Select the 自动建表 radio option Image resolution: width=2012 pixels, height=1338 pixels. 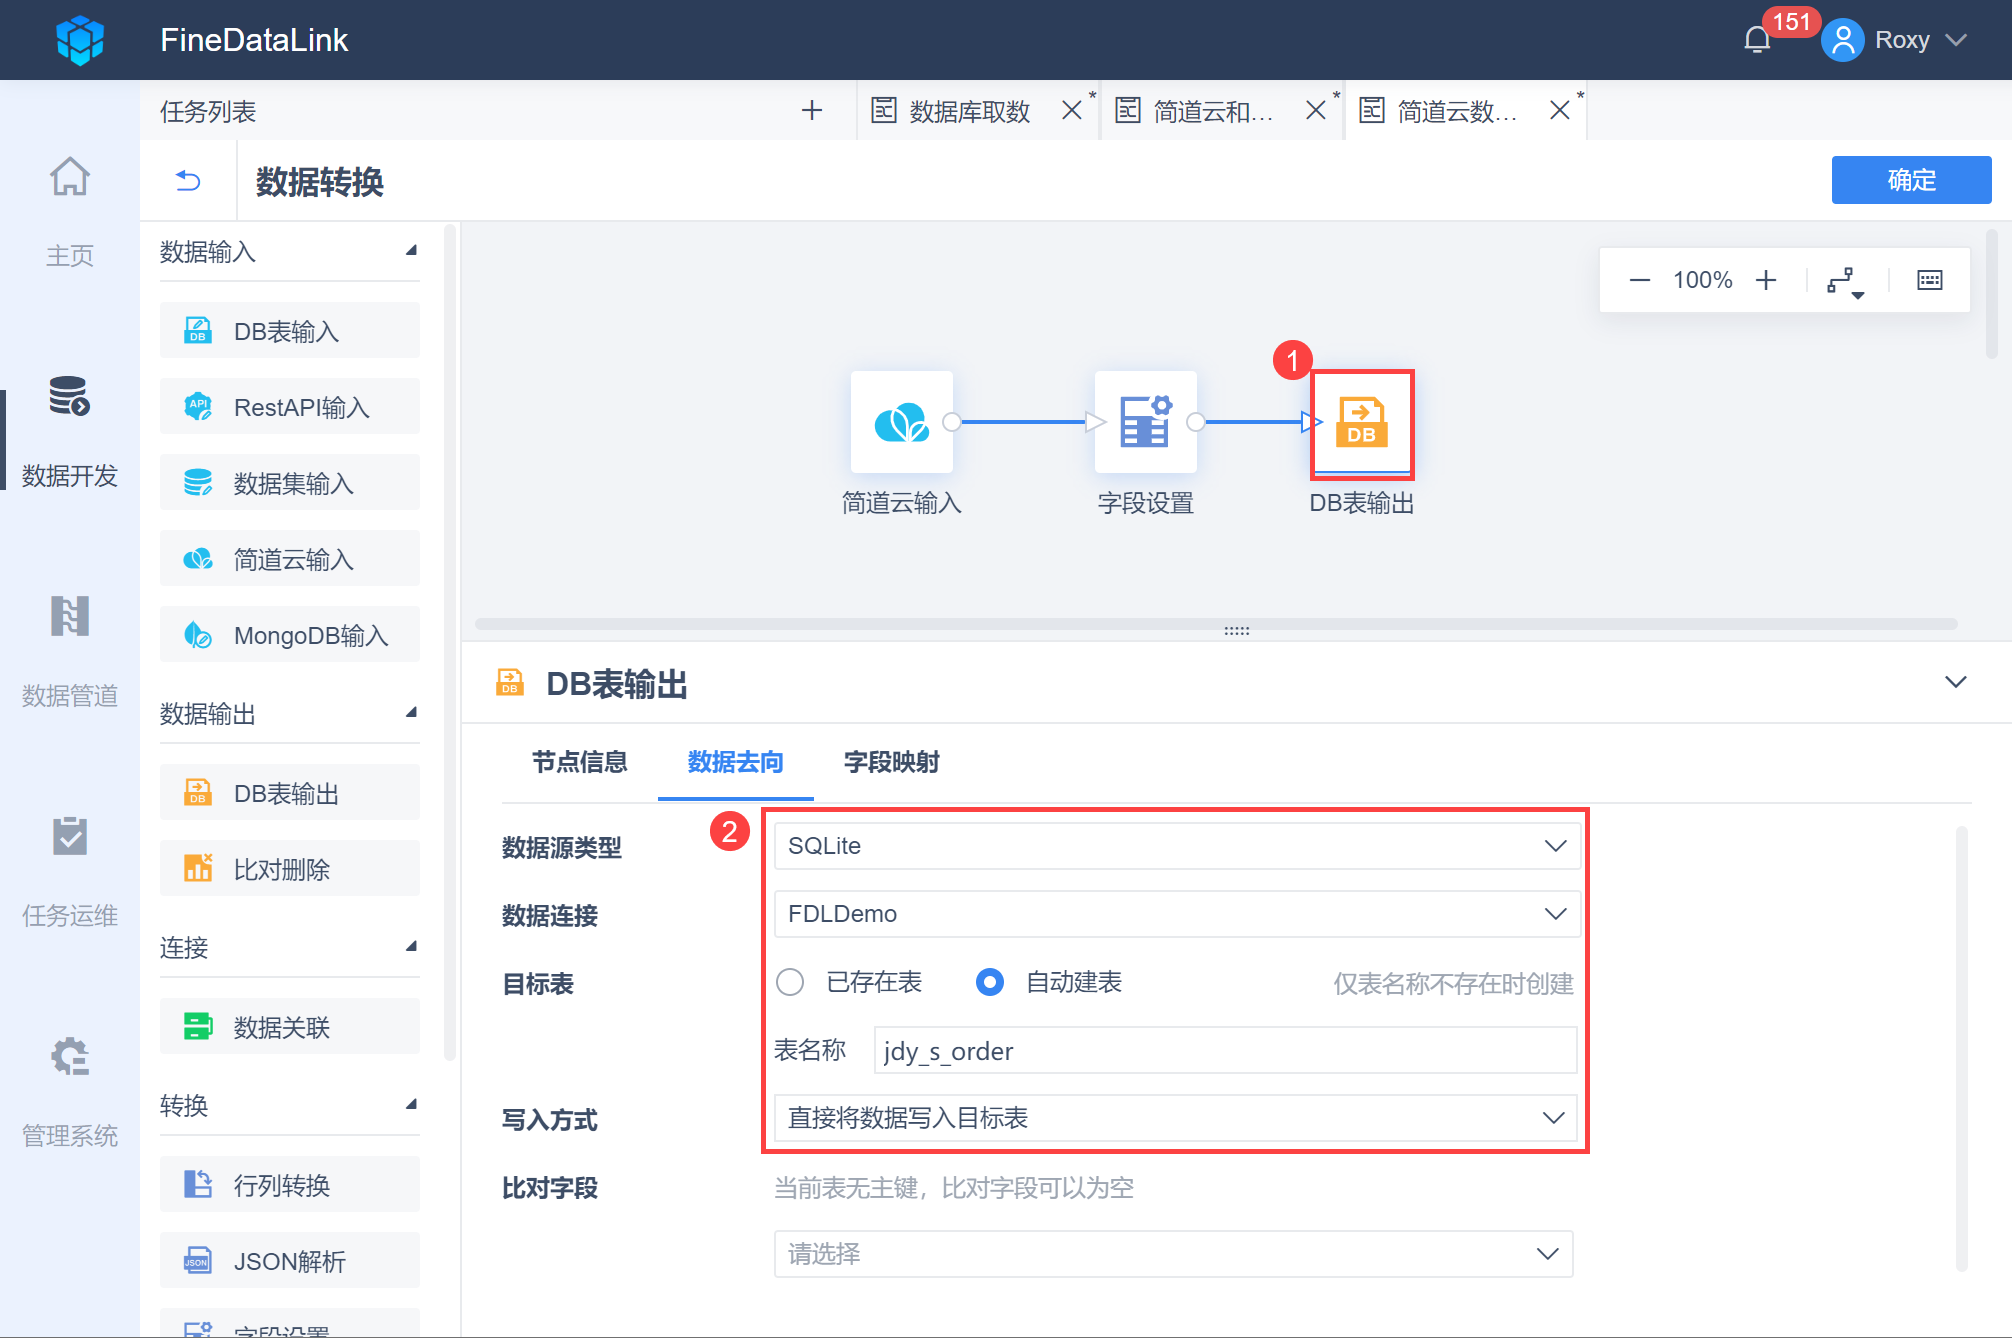point(989,982)
